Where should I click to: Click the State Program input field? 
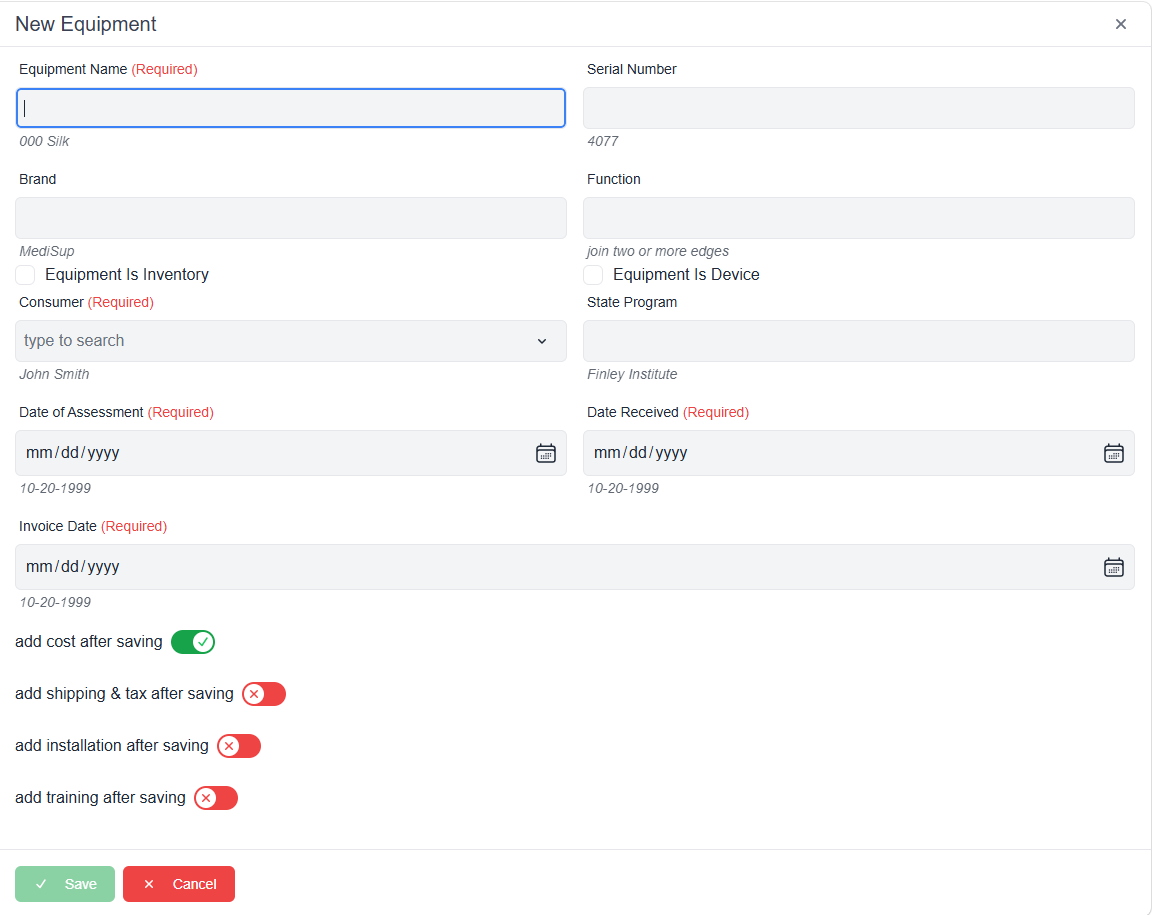point(859,341)
